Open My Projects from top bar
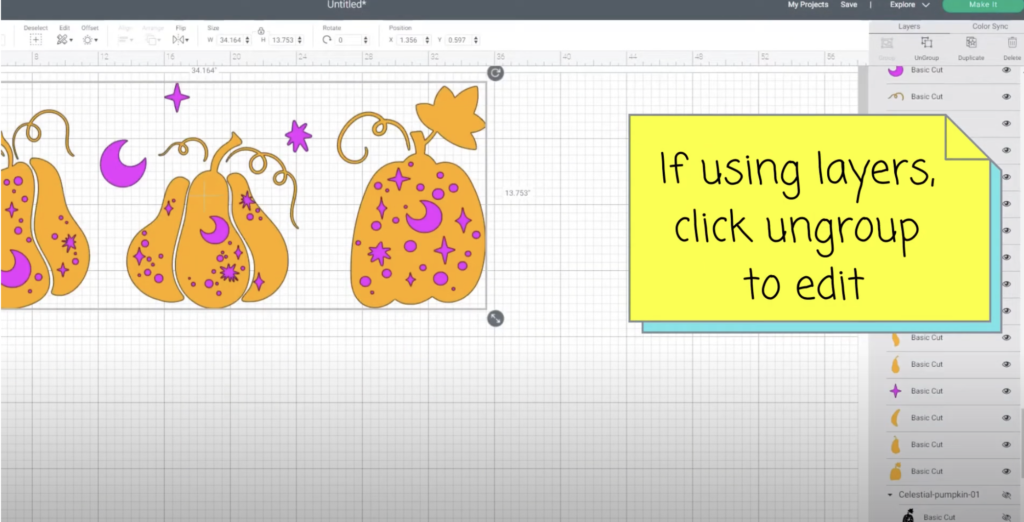 point(808,5)
